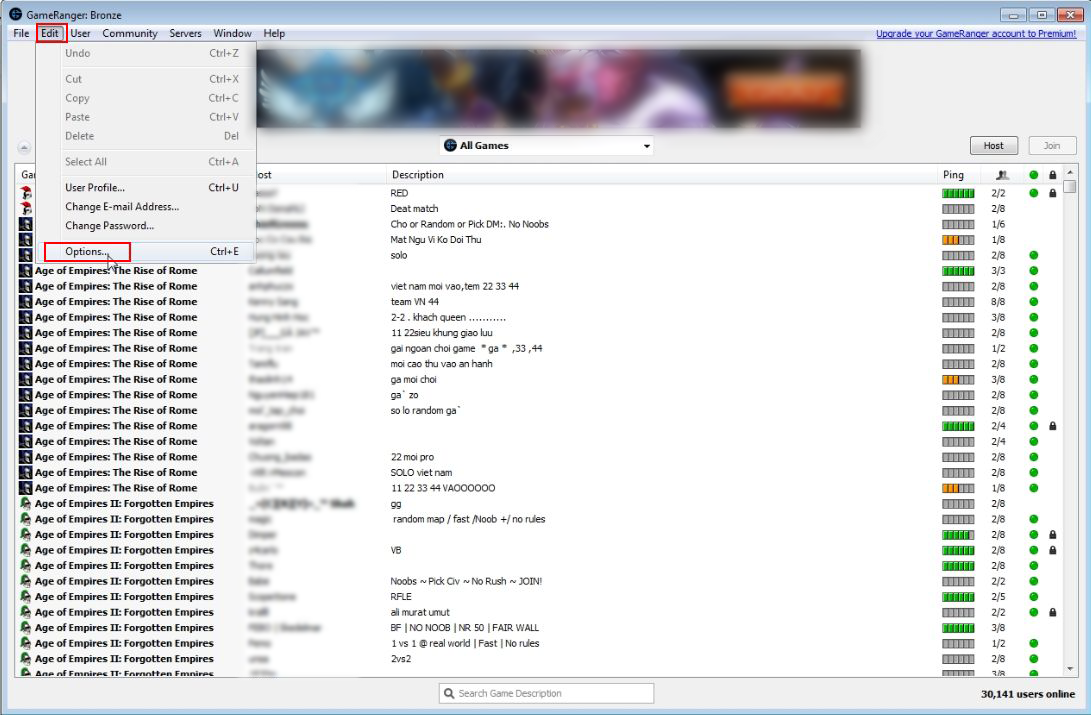
Task: Expand the All Games dropdown
Action: 547,145
